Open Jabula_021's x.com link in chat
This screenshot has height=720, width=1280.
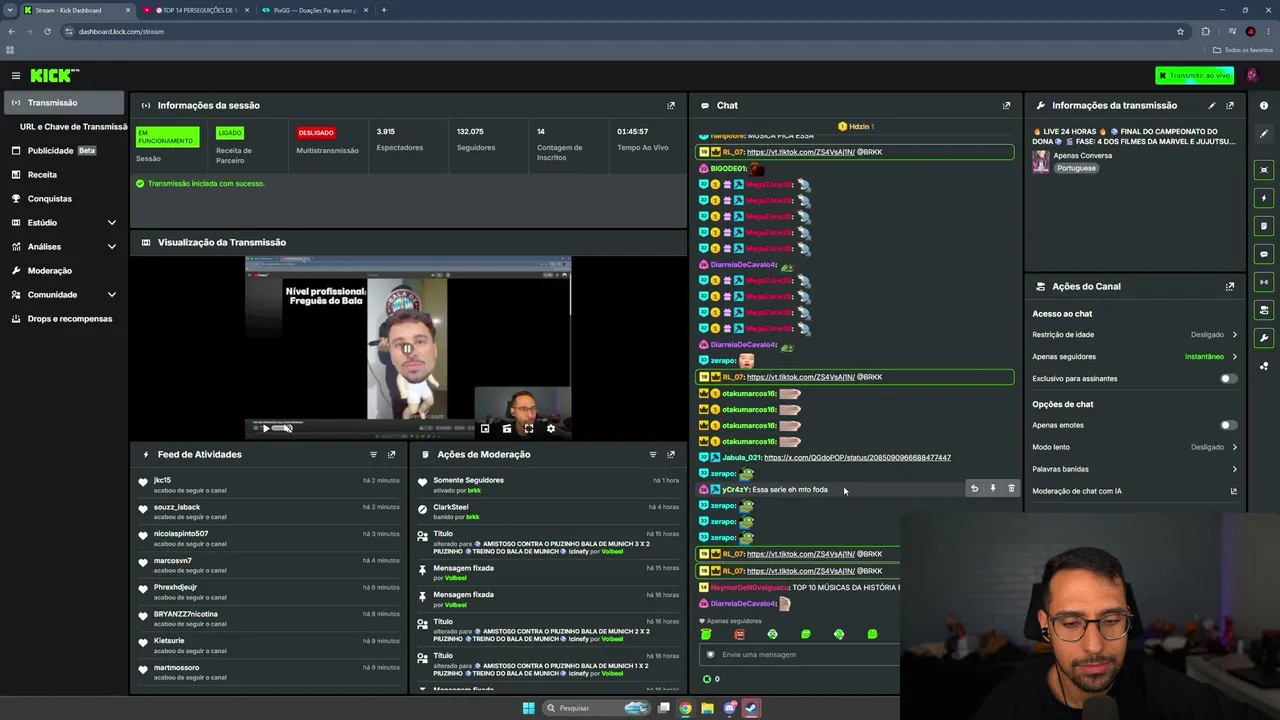click(857, 458)
